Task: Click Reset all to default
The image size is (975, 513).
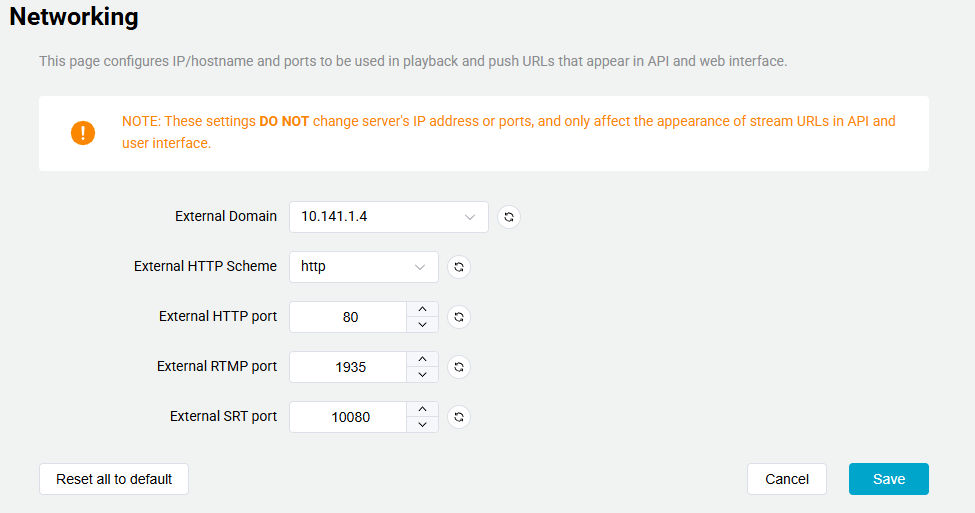Action: [x=114, y=479]
